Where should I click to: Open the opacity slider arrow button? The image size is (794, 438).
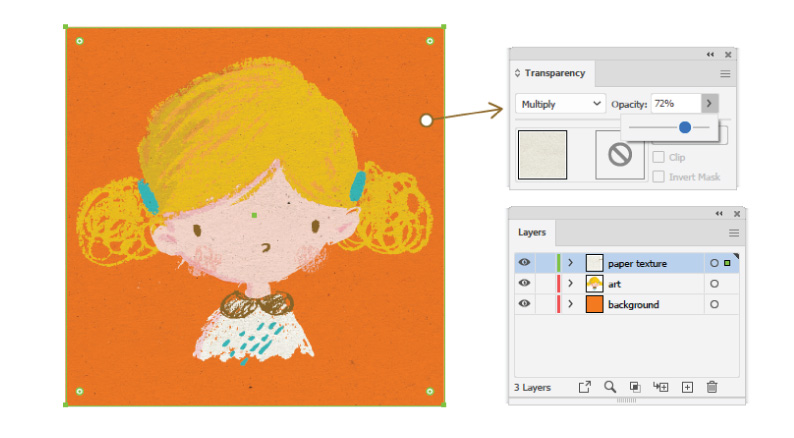(x=709, y=103)
